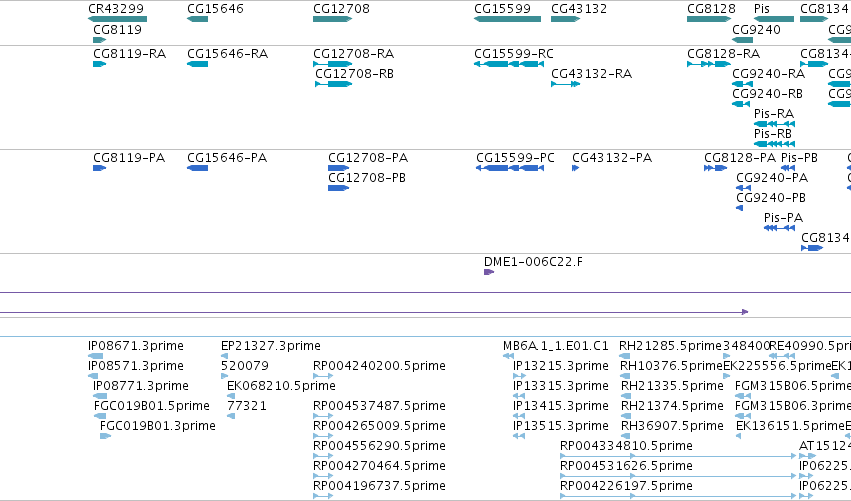Select the 520079 feature label
The width and height of the screenshot is (851, 501).
tap(245, 365)
